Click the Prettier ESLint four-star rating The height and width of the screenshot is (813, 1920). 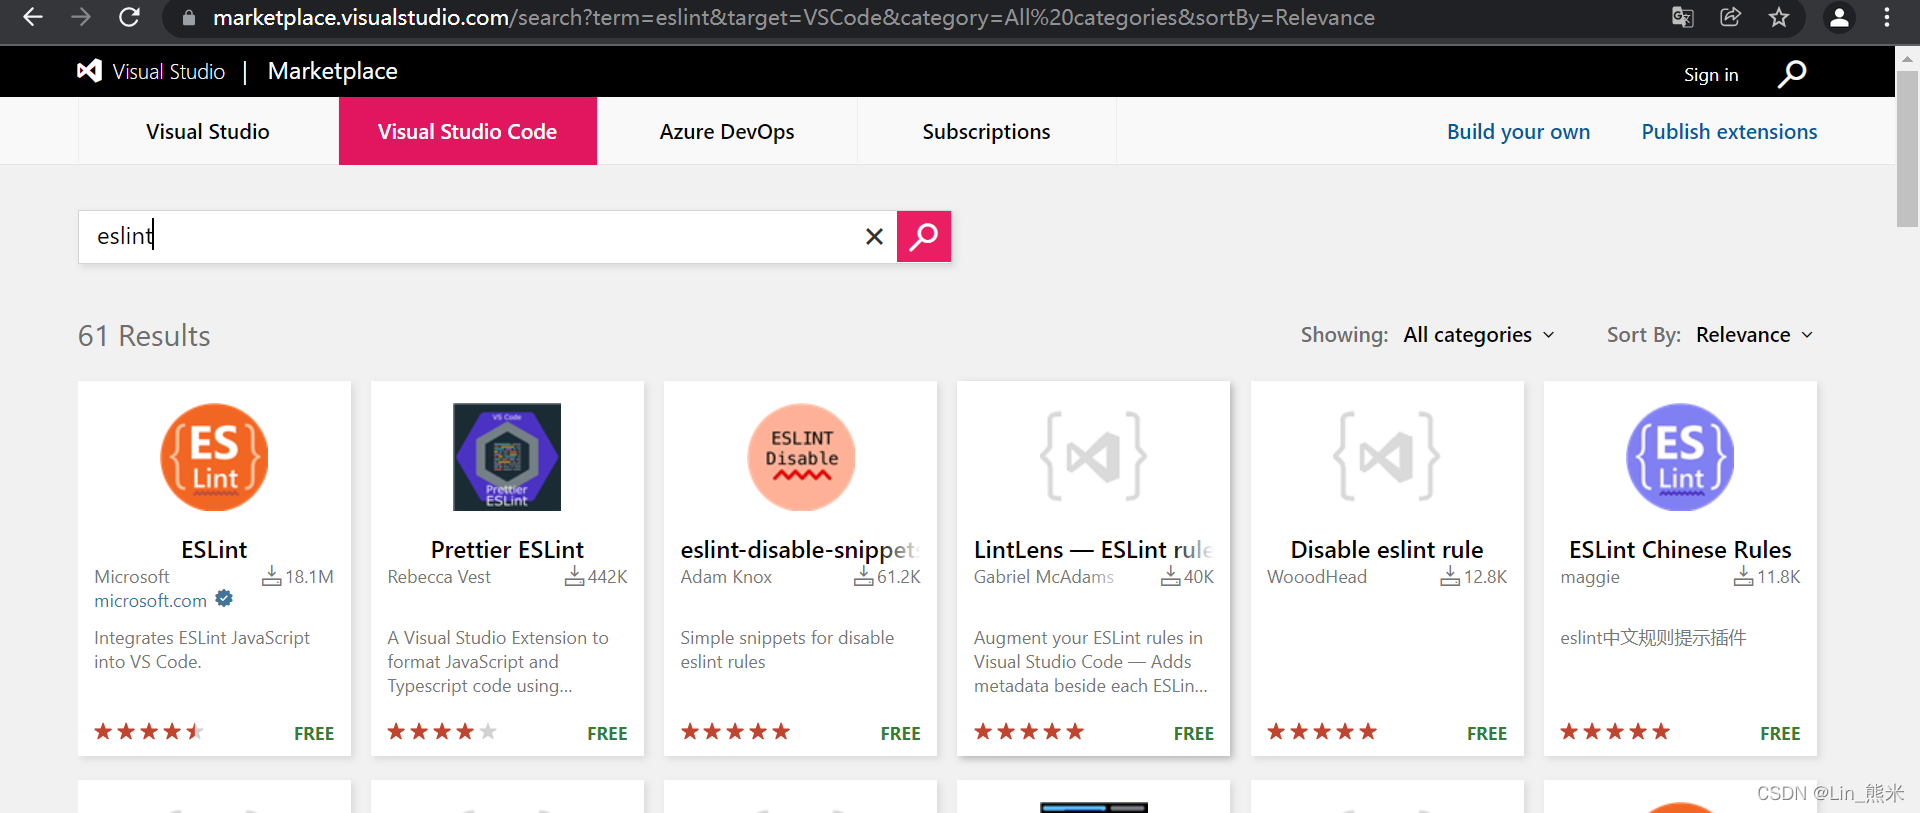(442, 732)
